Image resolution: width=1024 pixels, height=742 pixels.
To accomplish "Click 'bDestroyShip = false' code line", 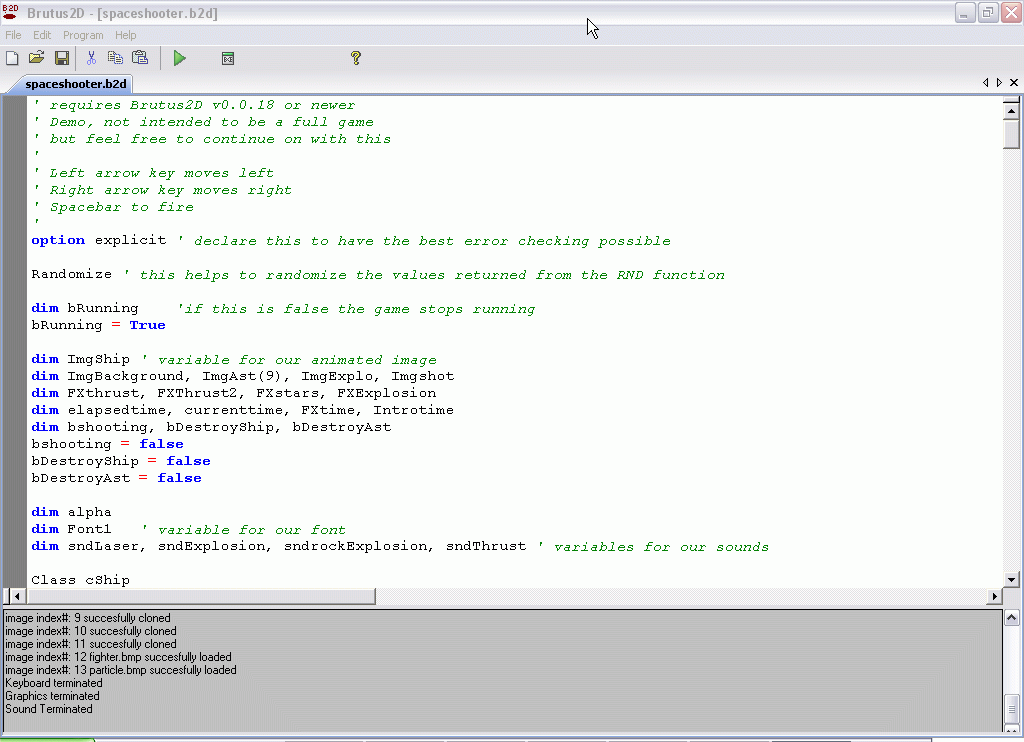I will click(x=121, y=461).
